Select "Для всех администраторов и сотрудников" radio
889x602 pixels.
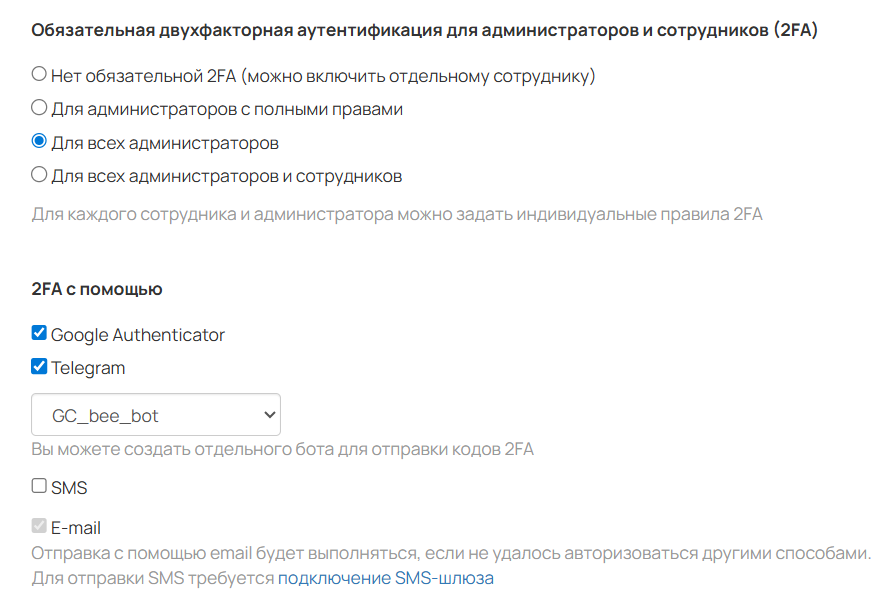point(39,175)
